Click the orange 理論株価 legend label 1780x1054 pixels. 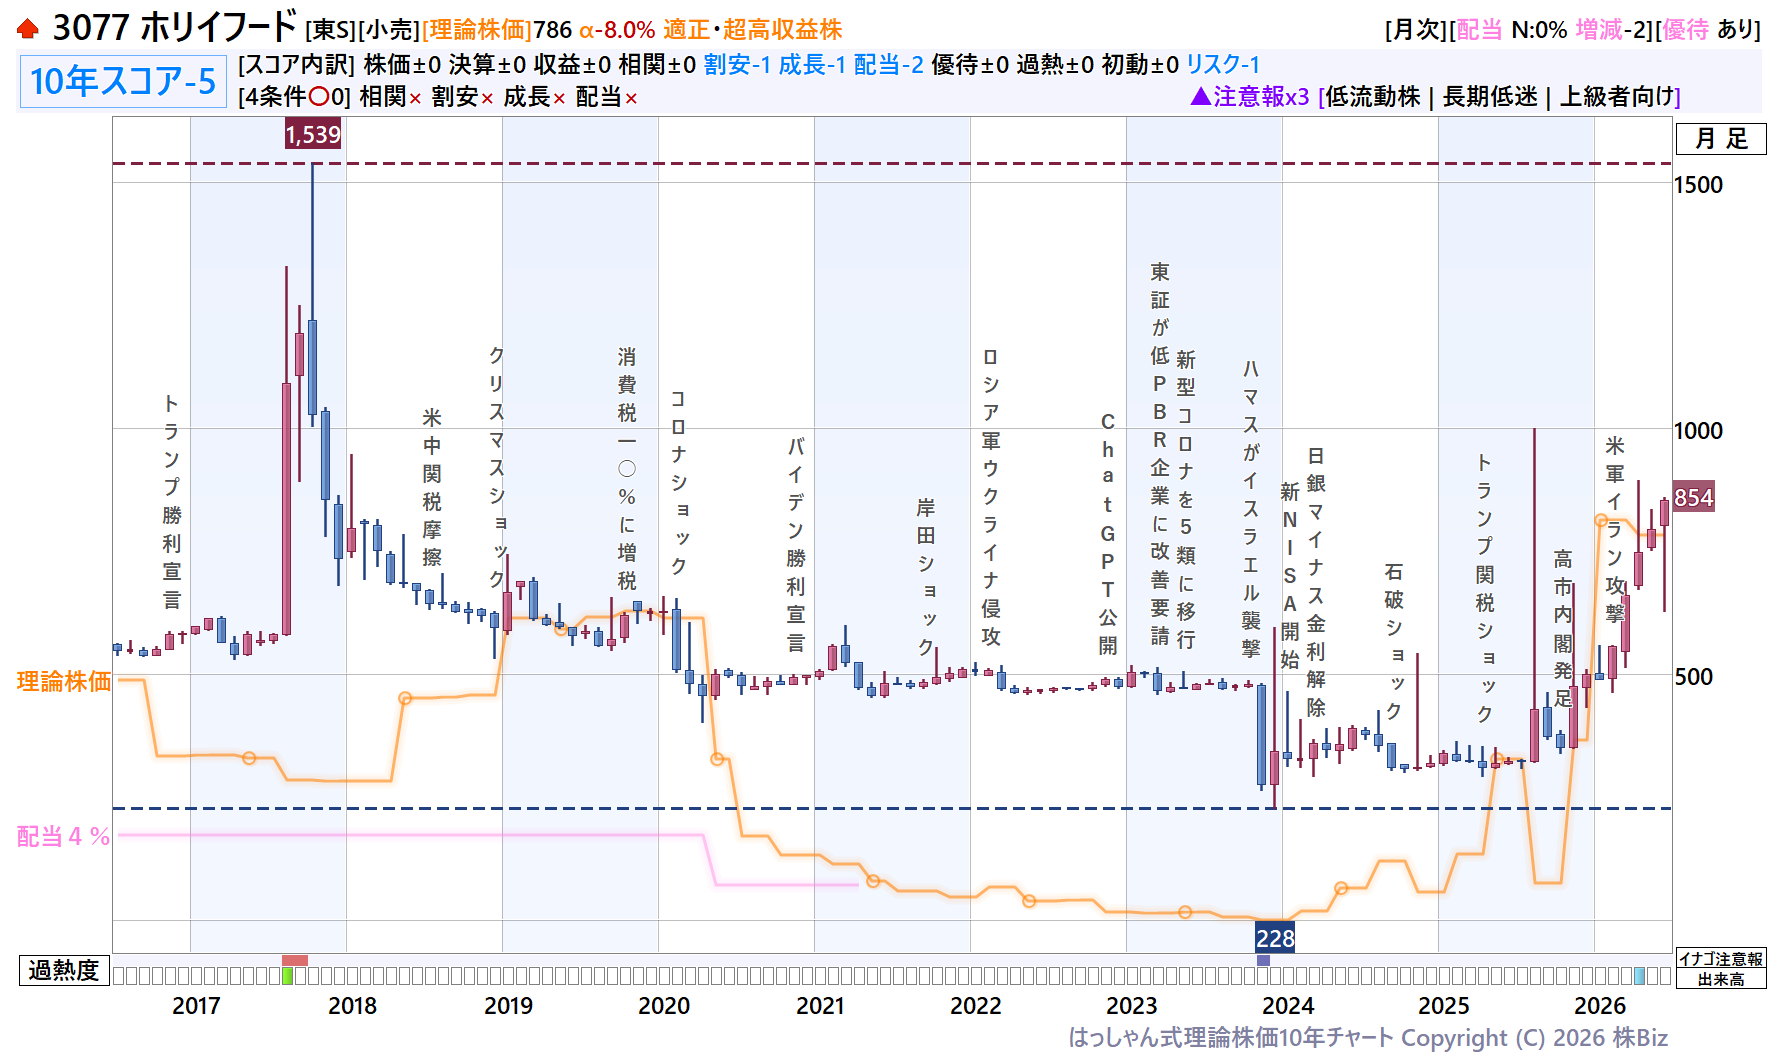tap(64, 682)
